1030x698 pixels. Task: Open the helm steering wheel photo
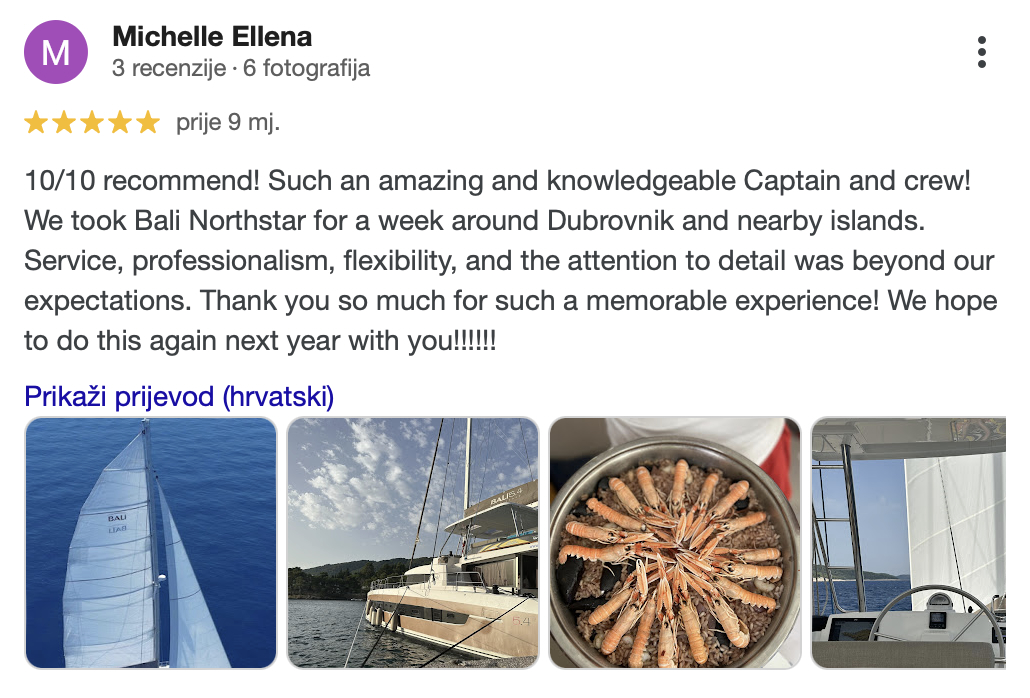click(908, 543)
